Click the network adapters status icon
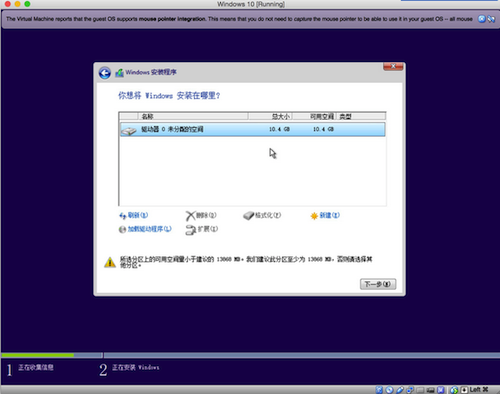Screen dimensions: 500x394 pos(410,389)
